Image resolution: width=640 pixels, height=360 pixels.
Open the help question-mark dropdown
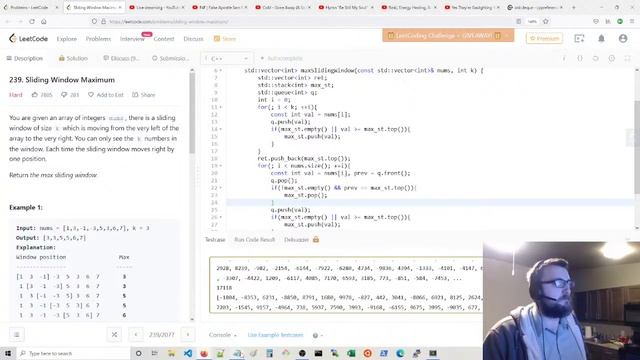[318, 335]
